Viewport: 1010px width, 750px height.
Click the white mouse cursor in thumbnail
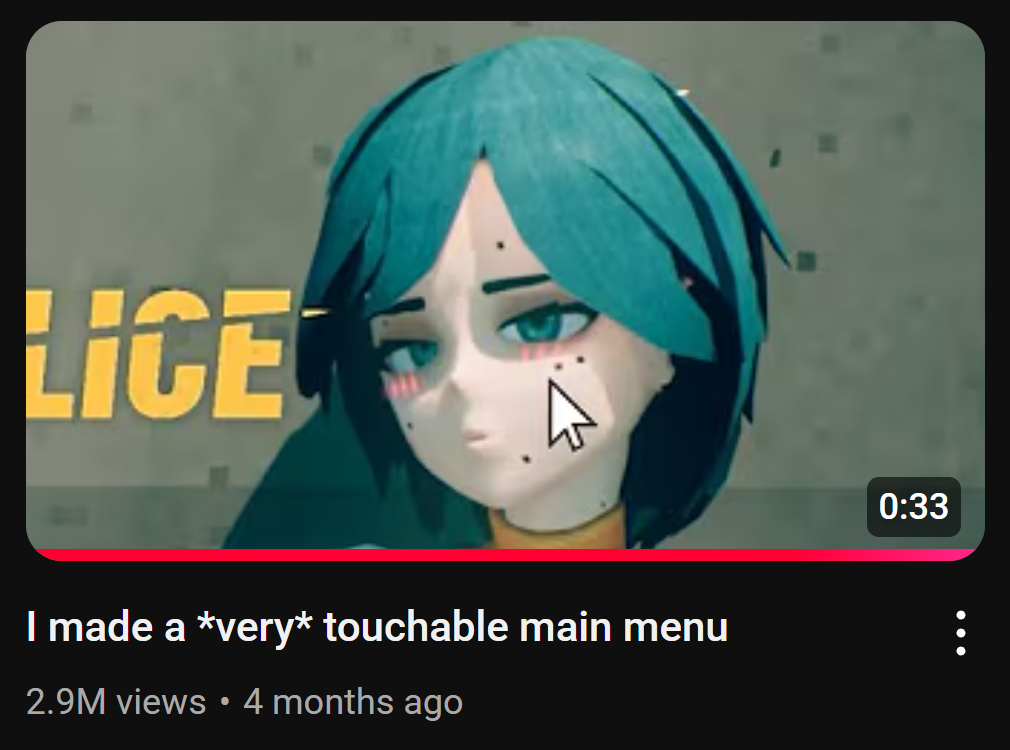pos(570,414)
